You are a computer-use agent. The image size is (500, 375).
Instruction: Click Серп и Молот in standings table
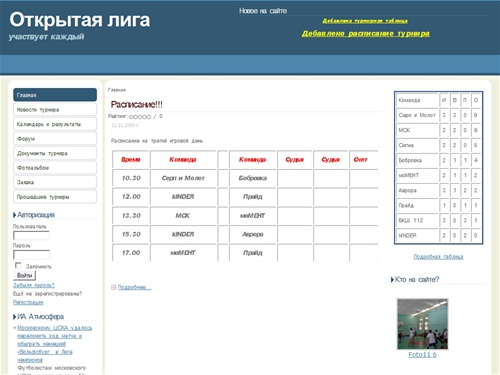coord(417,115)
